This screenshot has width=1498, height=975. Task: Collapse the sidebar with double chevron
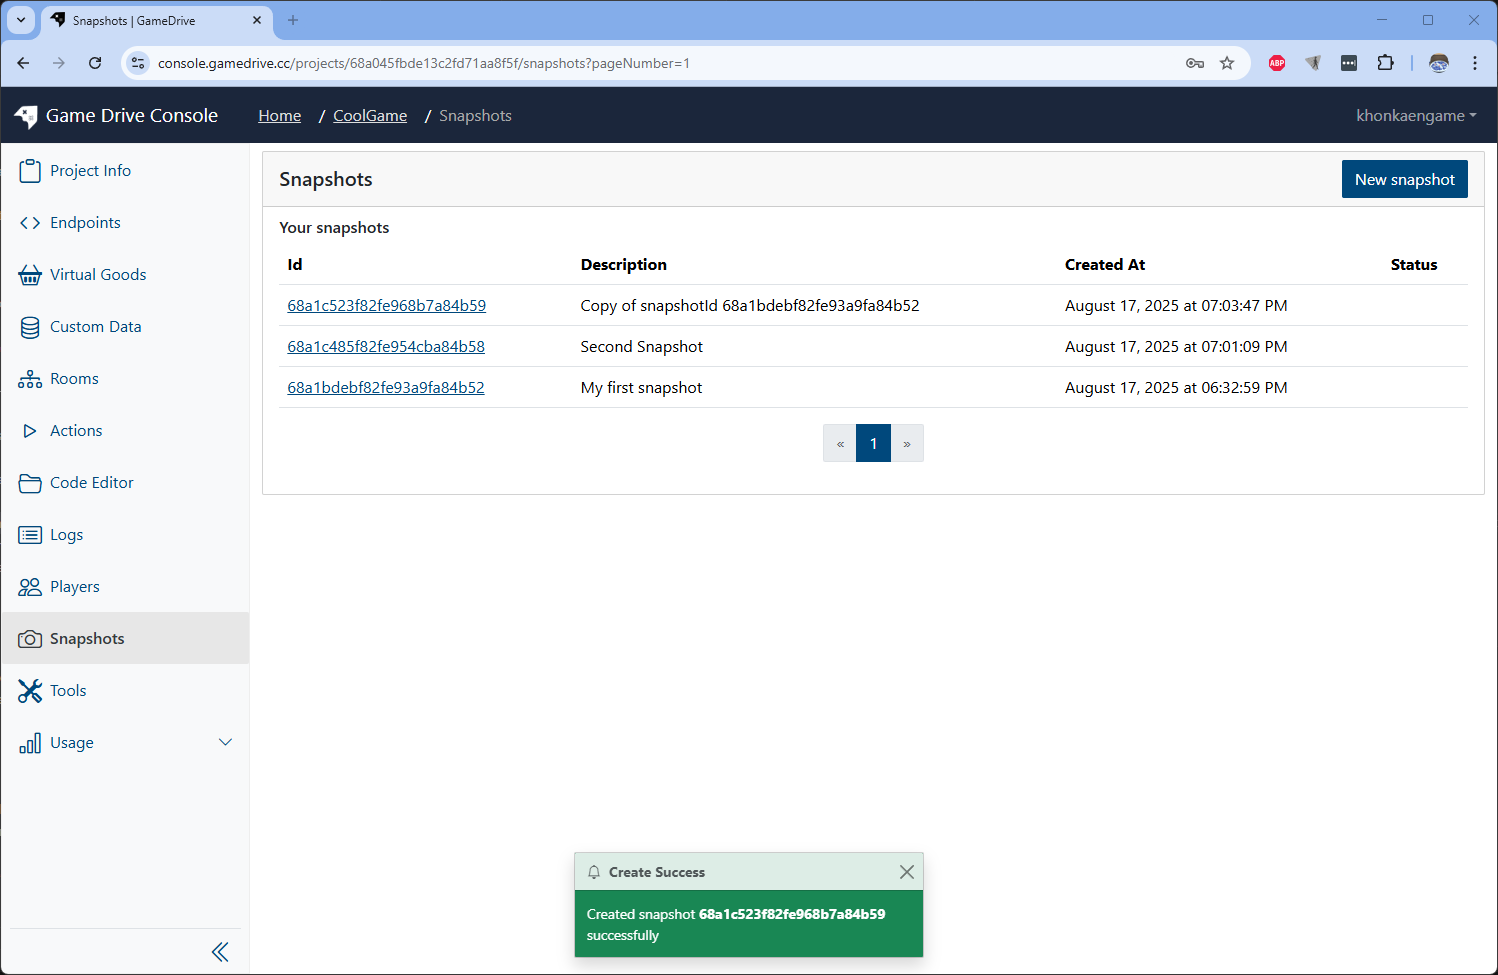(x=220, y=952)
